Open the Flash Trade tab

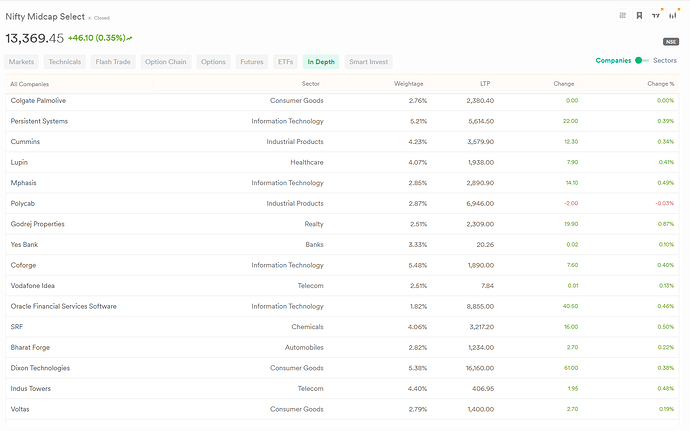pyautogui.click(x=113, y=62)
